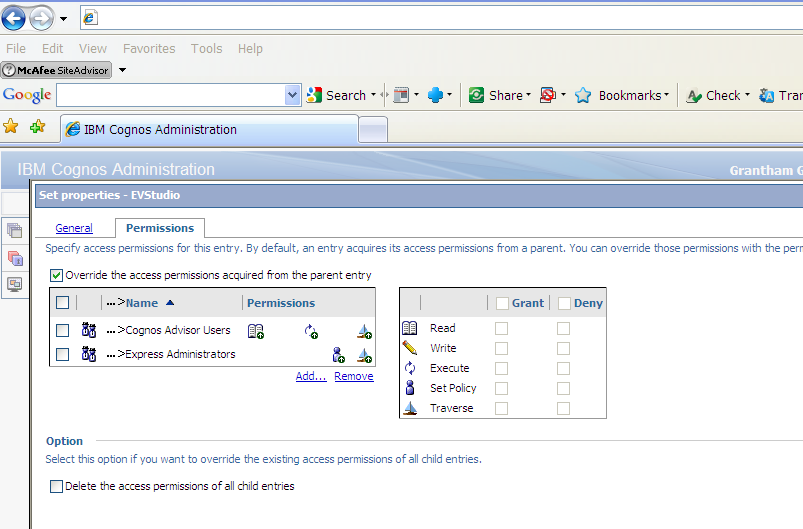Viewport: 803px width, 529px height.
Task: Go back using the browser Back arrow
Action: (x=13, y=18)
